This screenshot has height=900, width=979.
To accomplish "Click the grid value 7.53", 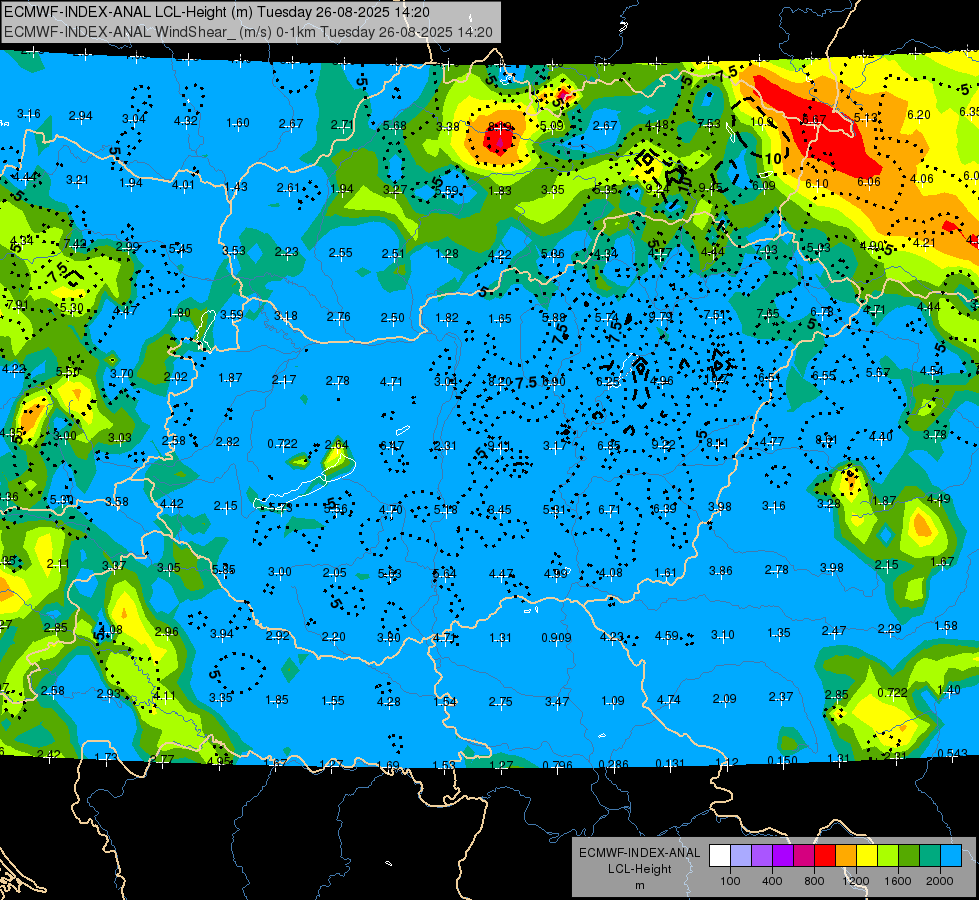I will click(709, 123).
